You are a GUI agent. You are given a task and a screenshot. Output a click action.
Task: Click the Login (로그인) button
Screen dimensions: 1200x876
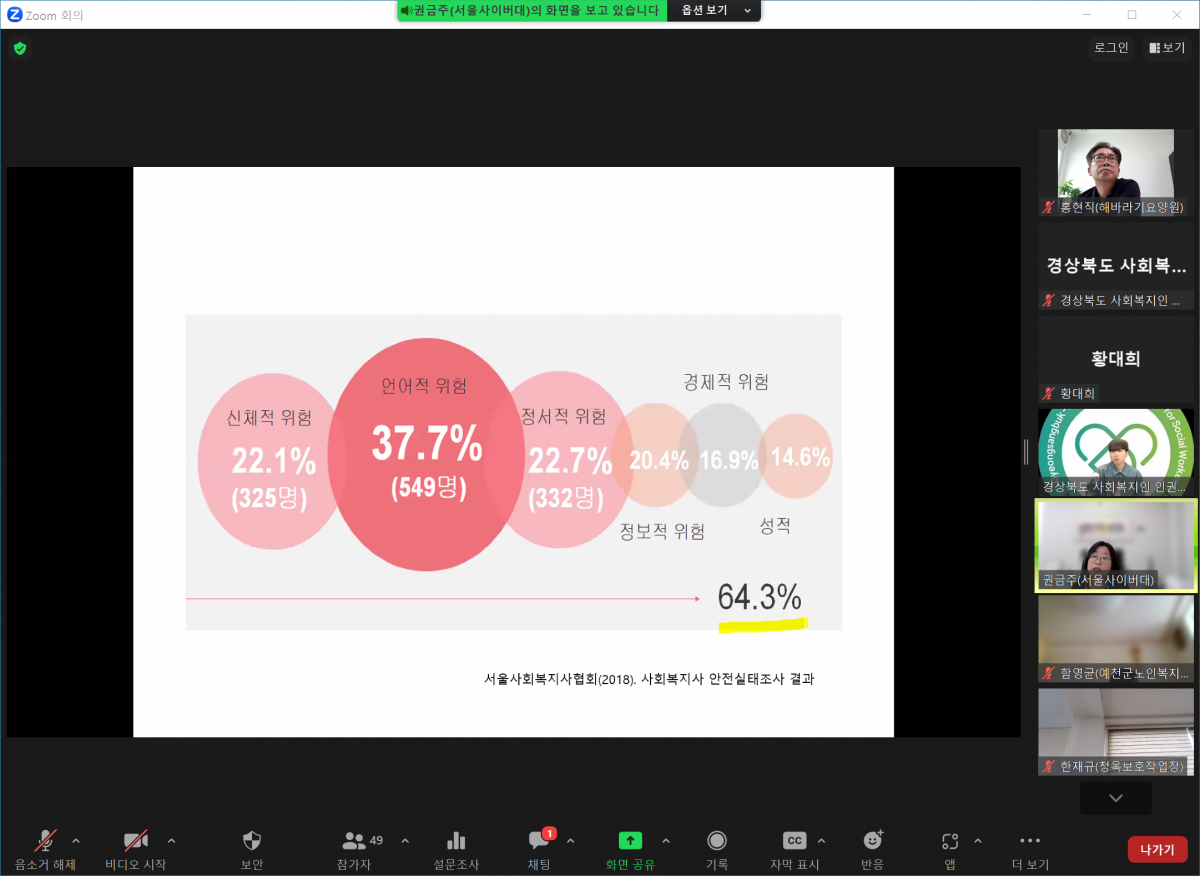pyautogui.click(x=1111, y=47)
